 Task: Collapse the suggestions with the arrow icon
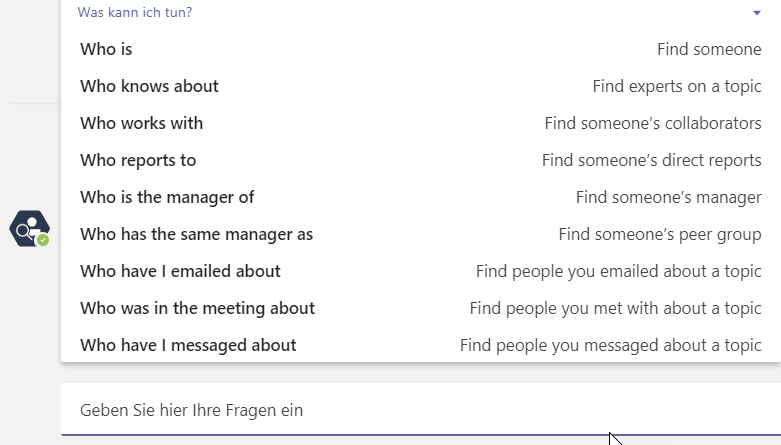(x=757, y=13)
